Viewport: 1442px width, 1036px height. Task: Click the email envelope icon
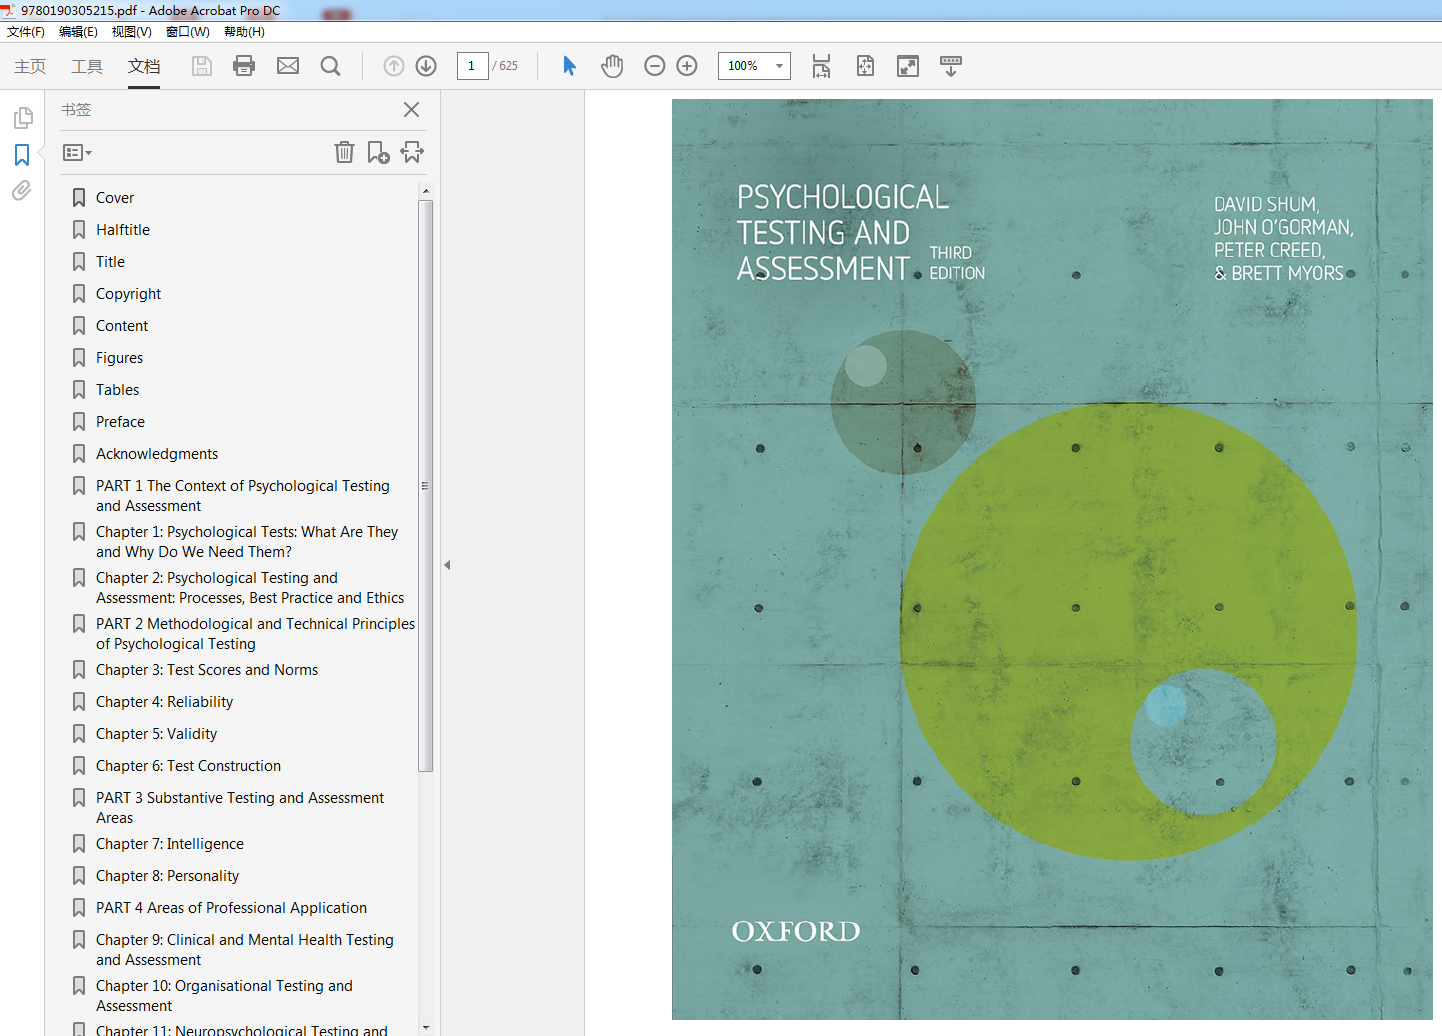click(288, 66)
